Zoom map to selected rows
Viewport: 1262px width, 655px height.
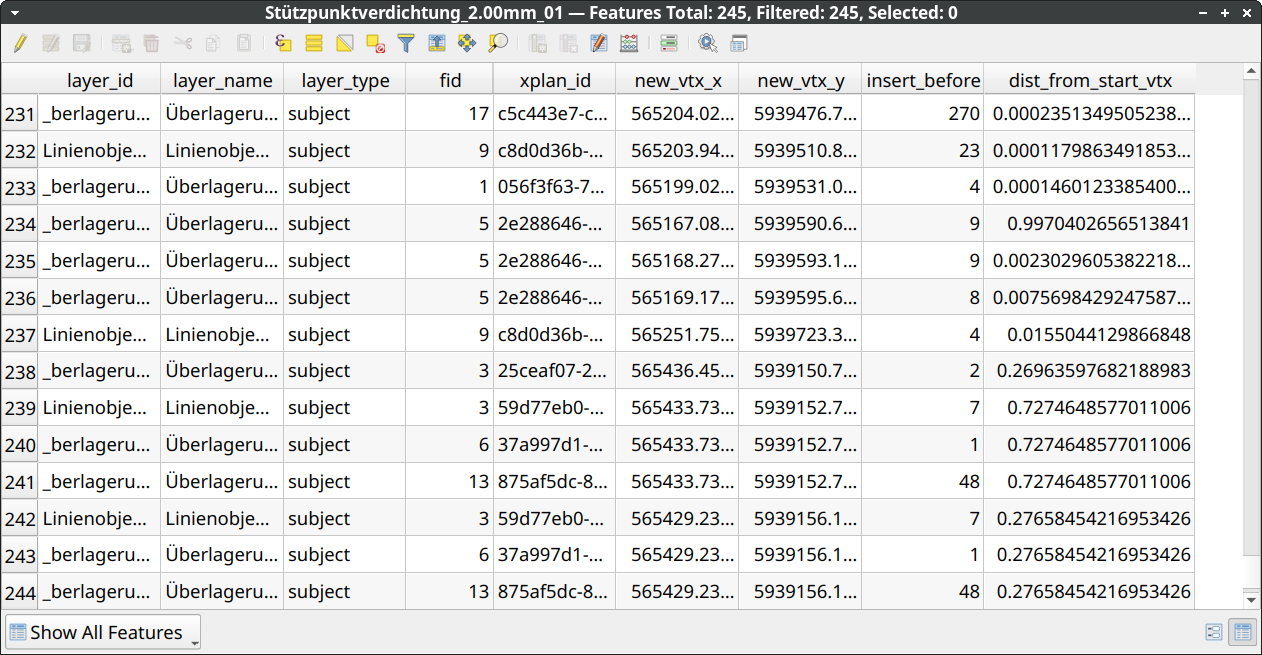pyautogui.click(x=497, y=43)
